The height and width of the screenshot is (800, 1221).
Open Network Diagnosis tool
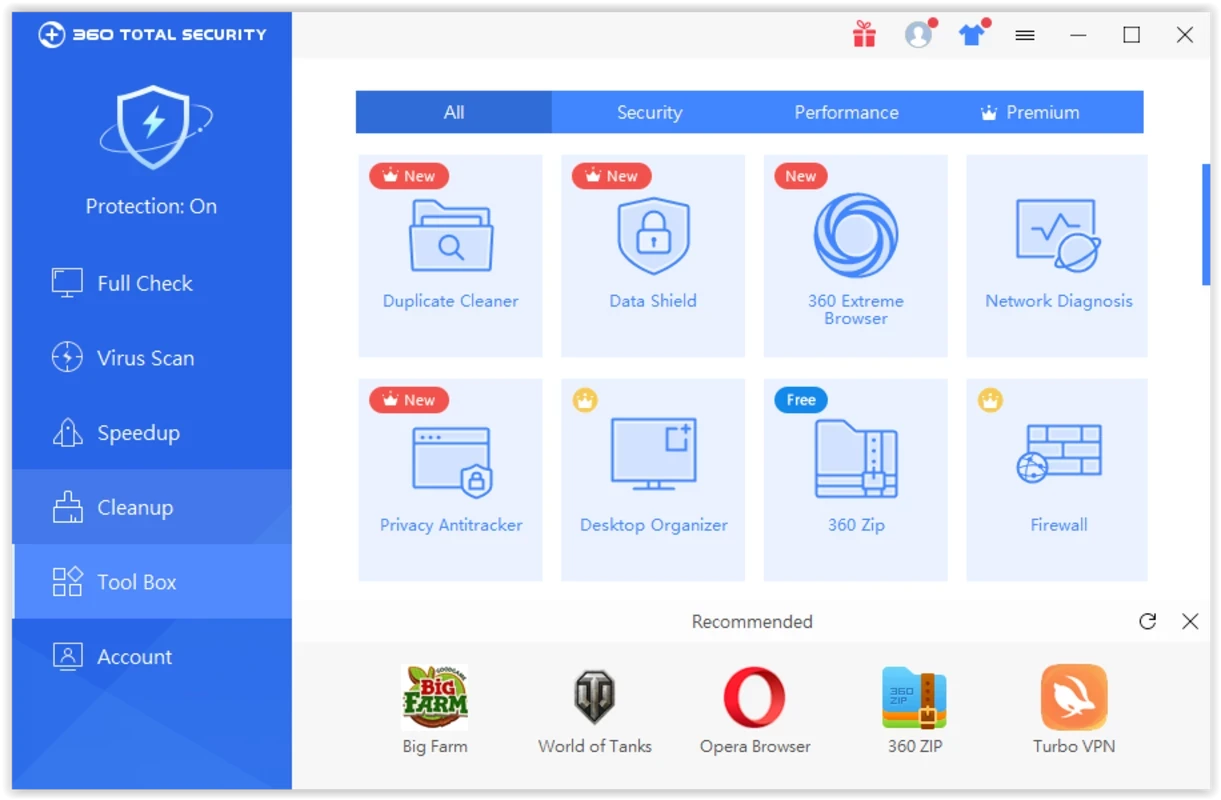[1057, 256]
